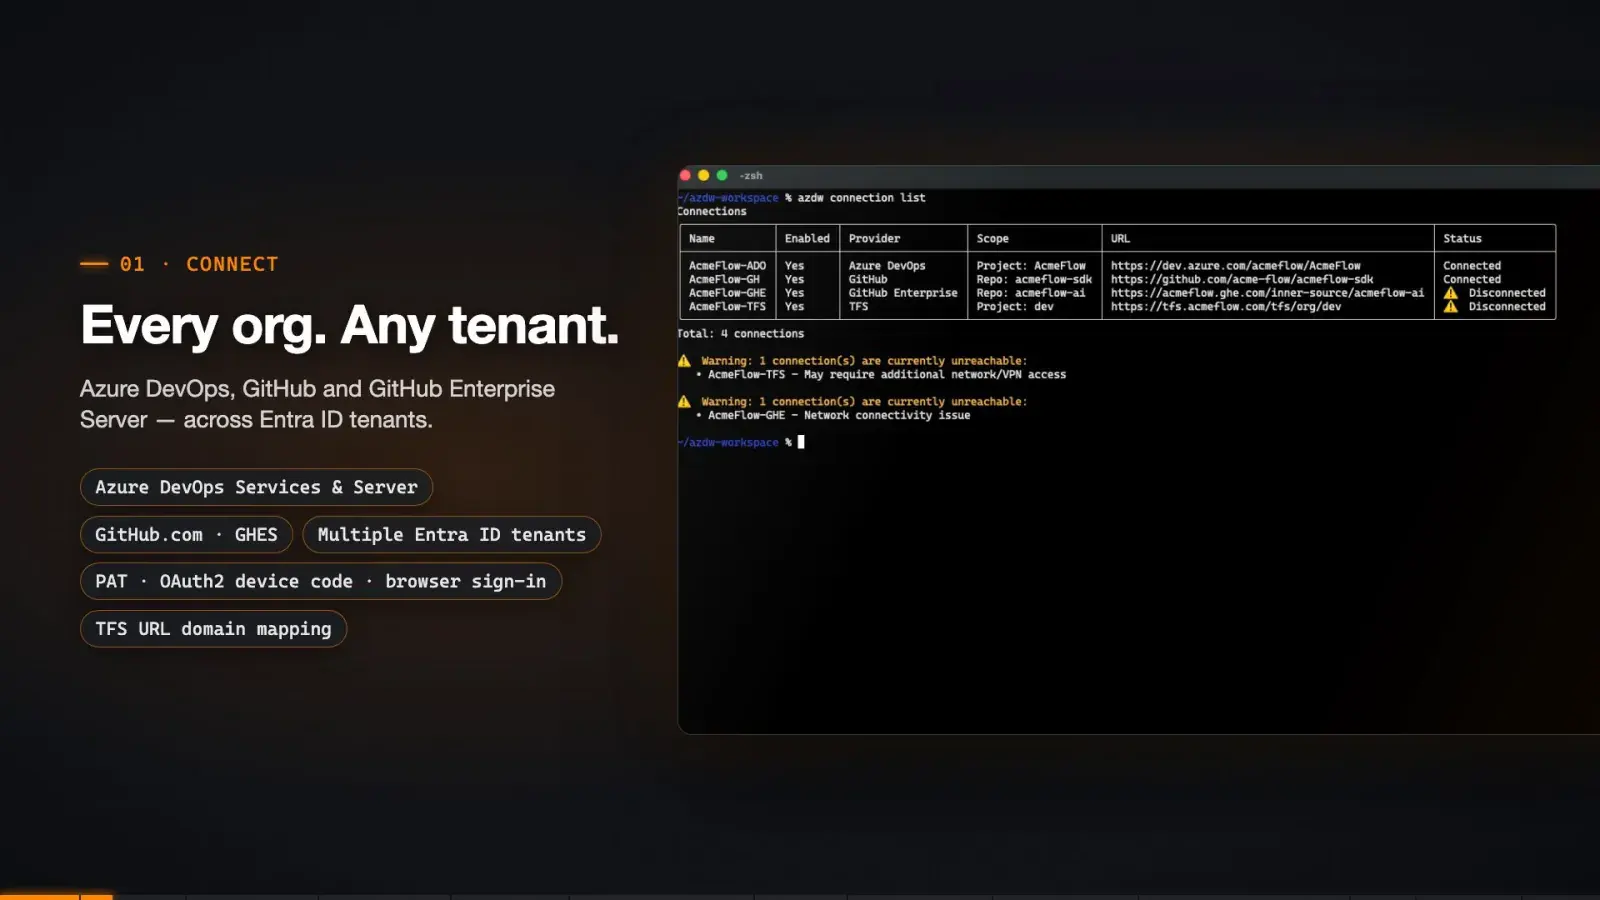Click the Provider column header

pos(874,239)
